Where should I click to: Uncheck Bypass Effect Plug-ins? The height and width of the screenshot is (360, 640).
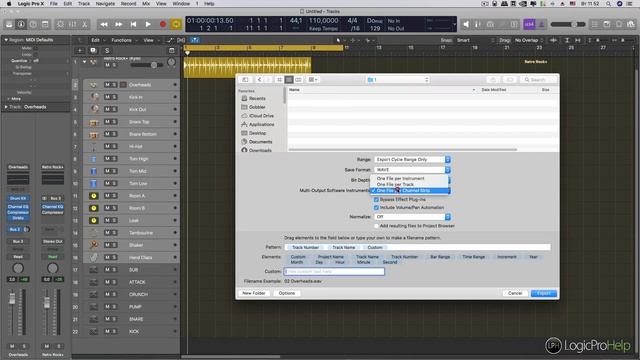coord(376,200)
